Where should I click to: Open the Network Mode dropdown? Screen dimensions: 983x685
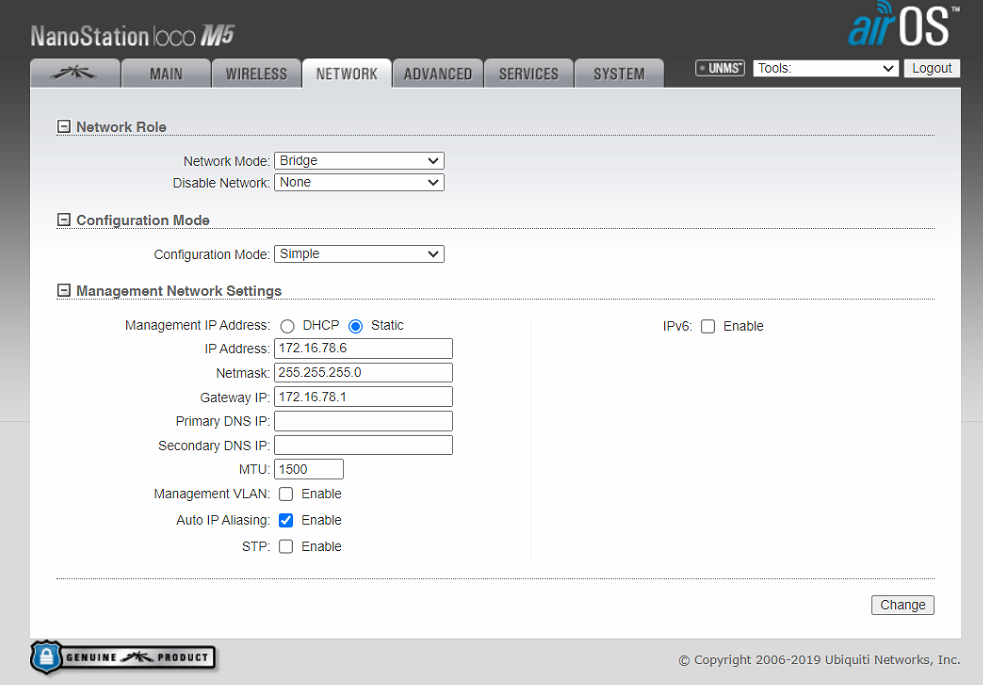click(359, 160)
